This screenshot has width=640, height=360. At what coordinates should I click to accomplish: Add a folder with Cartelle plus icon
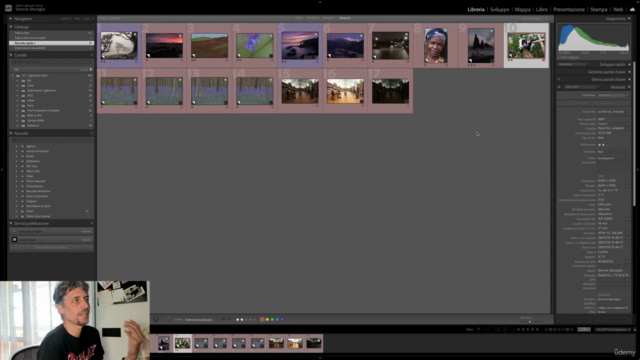(x=91, y=55)
